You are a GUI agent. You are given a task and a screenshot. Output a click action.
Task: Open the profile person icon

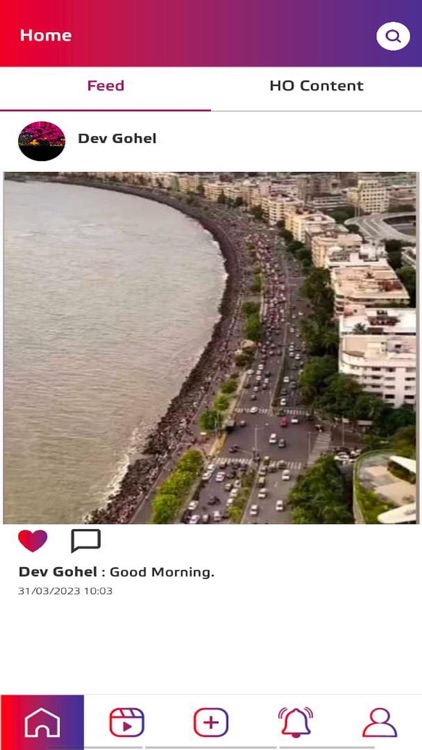tap(379, 722)
